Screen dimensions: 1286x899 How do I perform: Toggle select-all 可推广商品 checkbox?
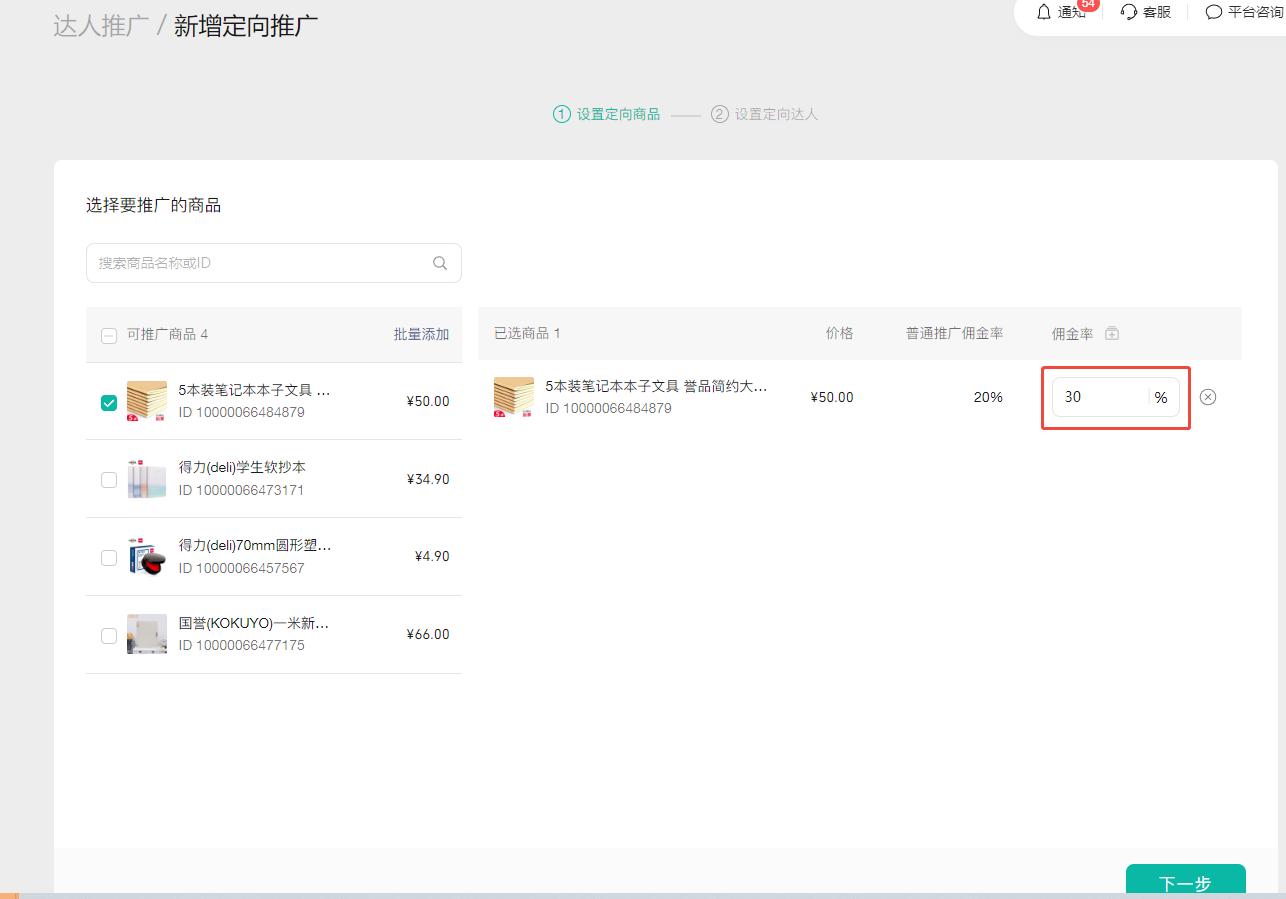click(109, 336)
